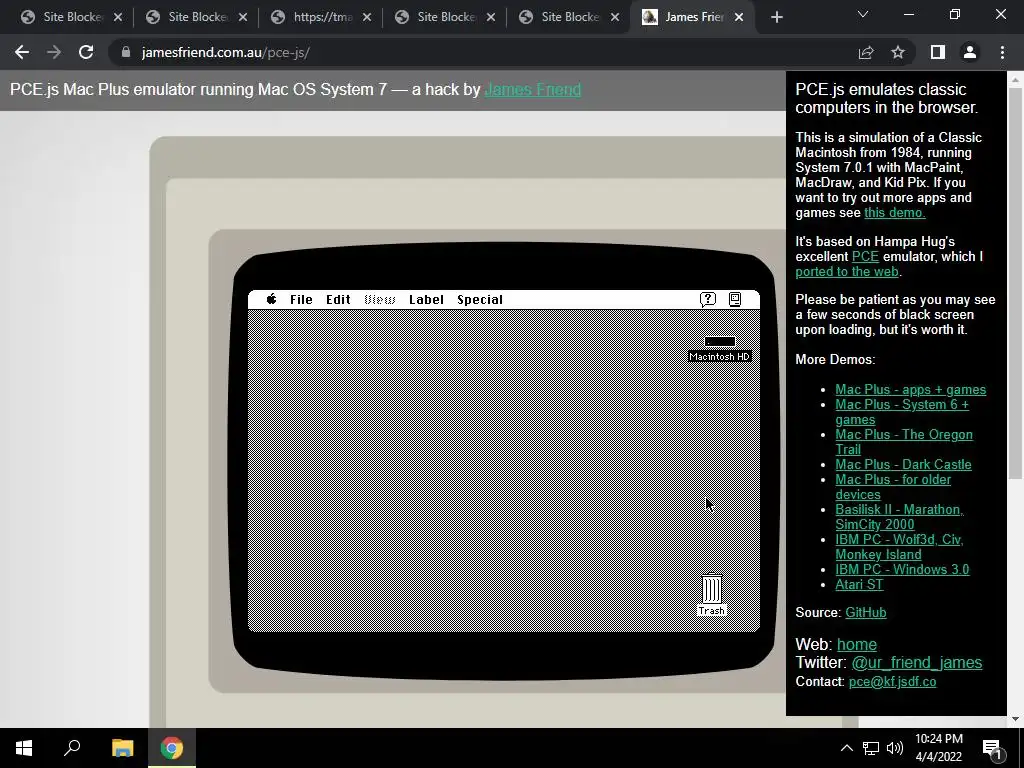Show hidden system tray icons
The height and width of the screenshot is (768, 1024).
(x=846, y=748)
